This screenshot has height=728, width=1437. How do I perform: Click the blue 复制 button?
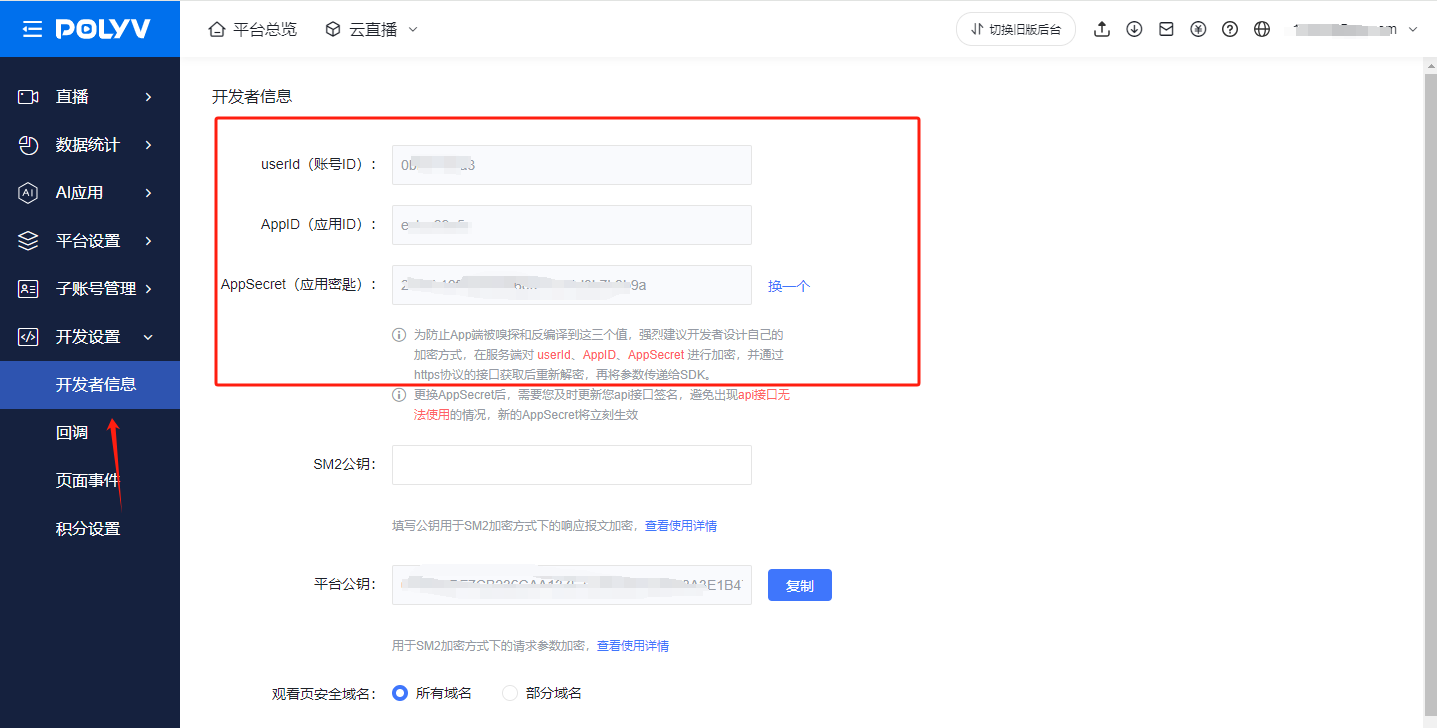[x=799, y=586]
